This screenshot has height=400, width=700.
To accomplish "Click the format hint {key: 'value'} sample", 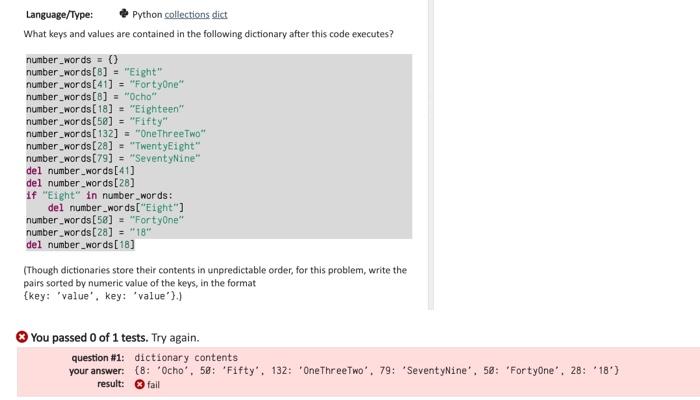I will point(102,296).
